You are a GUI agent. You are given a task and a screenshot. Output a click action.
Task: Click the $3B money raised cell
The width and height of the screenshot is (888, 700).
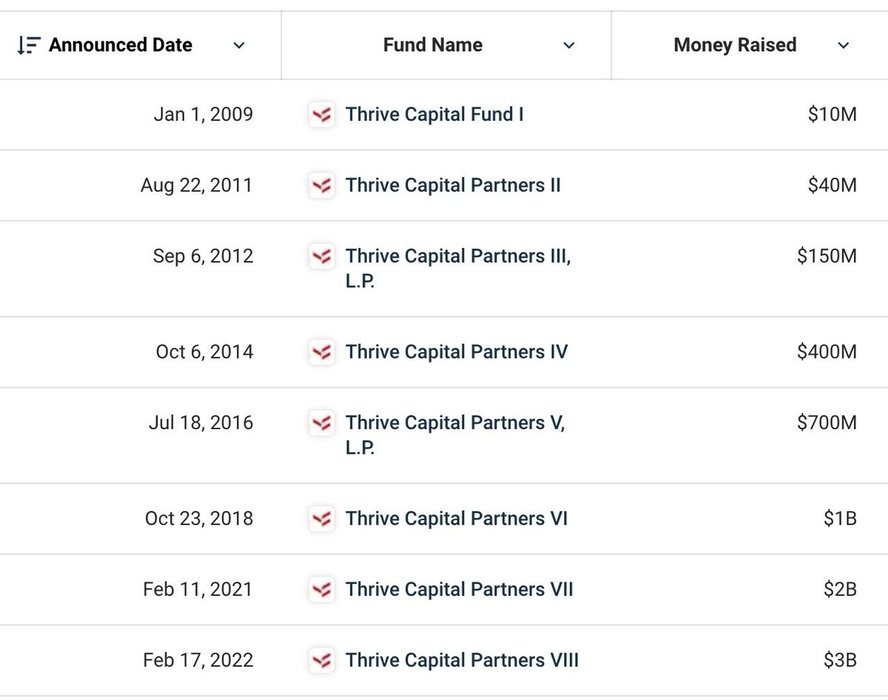tap(839, 660)
